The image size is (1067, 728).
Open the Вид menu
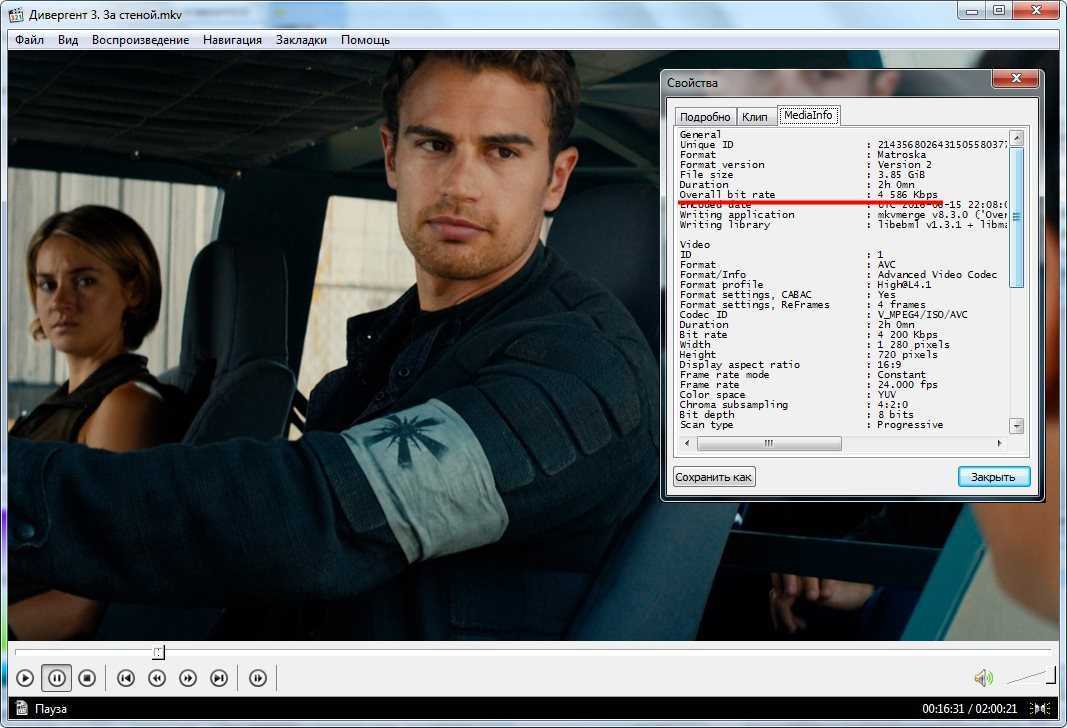68,40
